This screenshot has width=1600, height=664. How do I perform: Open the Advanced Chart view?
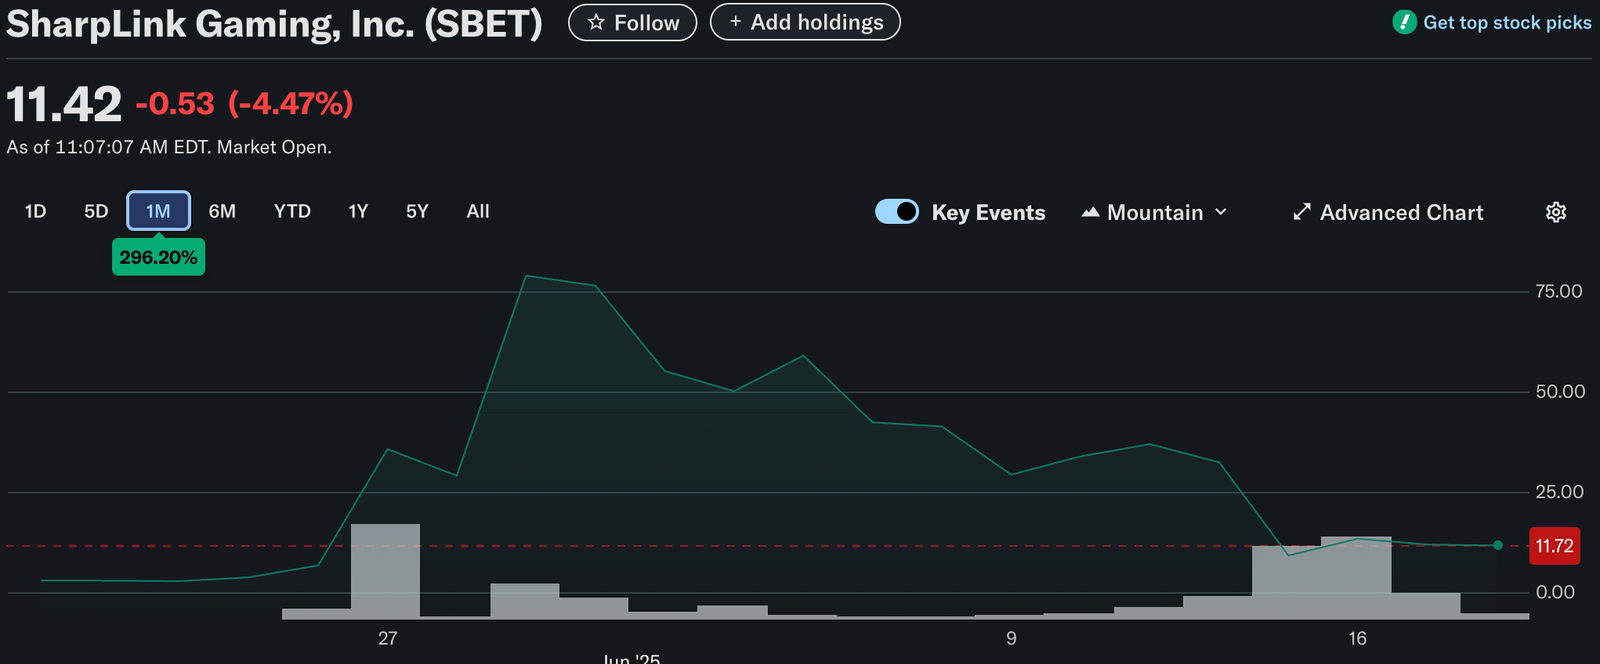point(1401,212)
